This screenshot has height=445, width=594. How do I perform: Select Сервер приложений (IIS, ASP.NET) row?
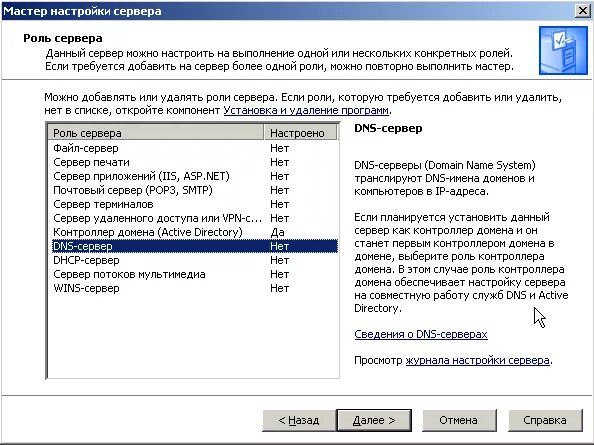point(194,176)
